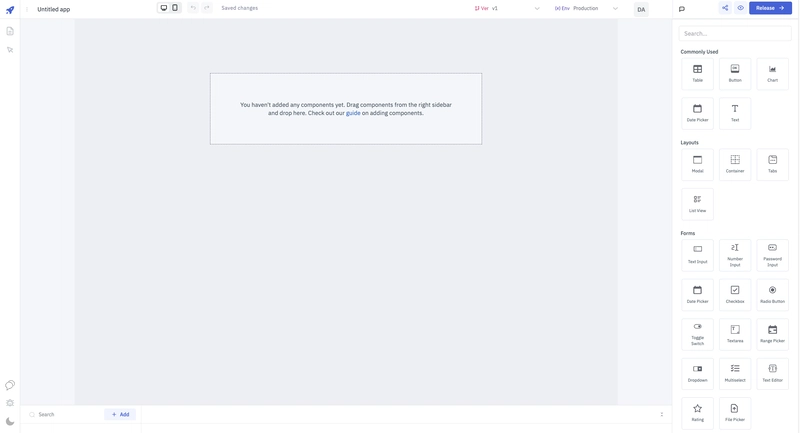
Task: Open the pages panel icon in left sidebar
Action: [10, 31]
